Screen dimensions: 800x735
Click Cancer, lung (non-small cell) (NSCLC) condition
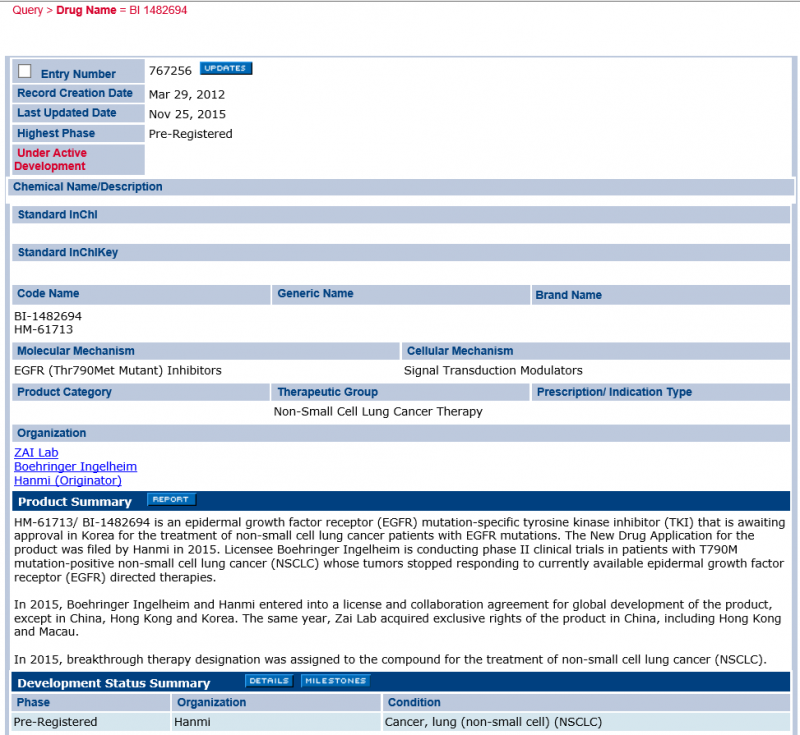coord(493,722)
